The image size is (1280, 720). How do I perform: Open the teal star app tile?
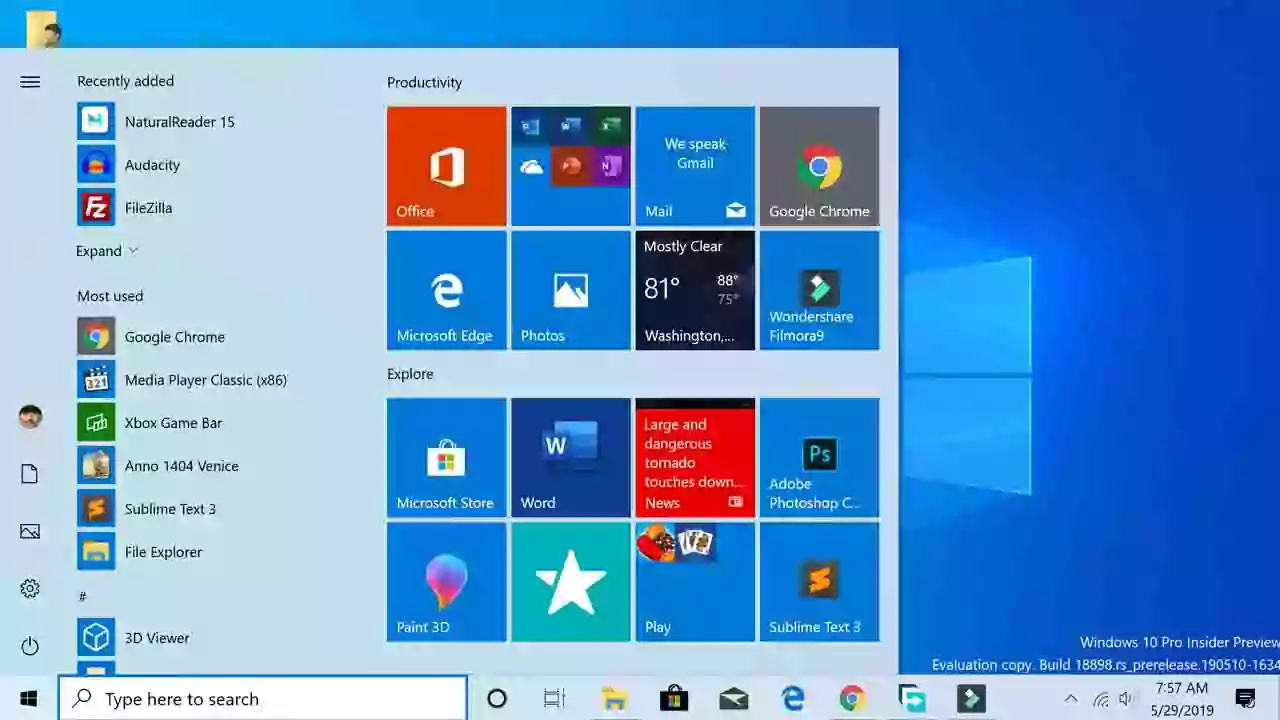click(570, 582)
